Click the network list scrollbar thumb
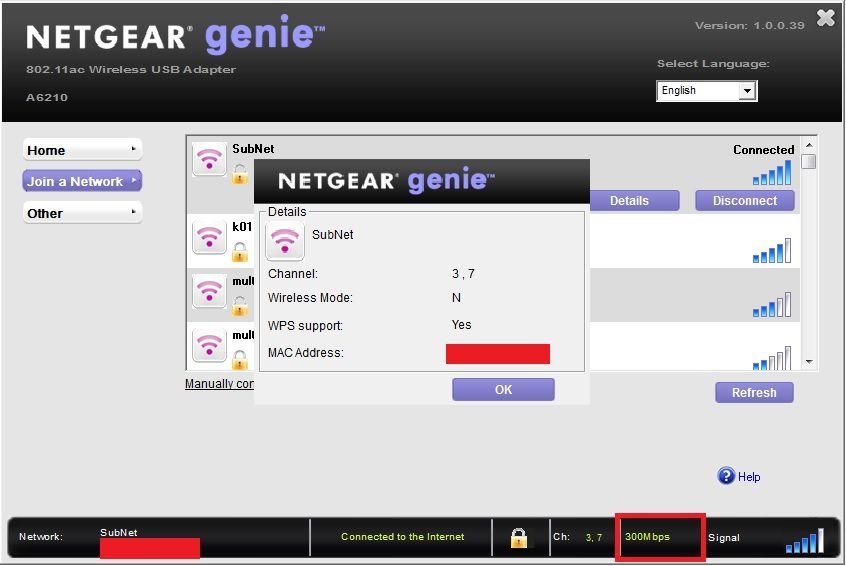 pos(809,161)
